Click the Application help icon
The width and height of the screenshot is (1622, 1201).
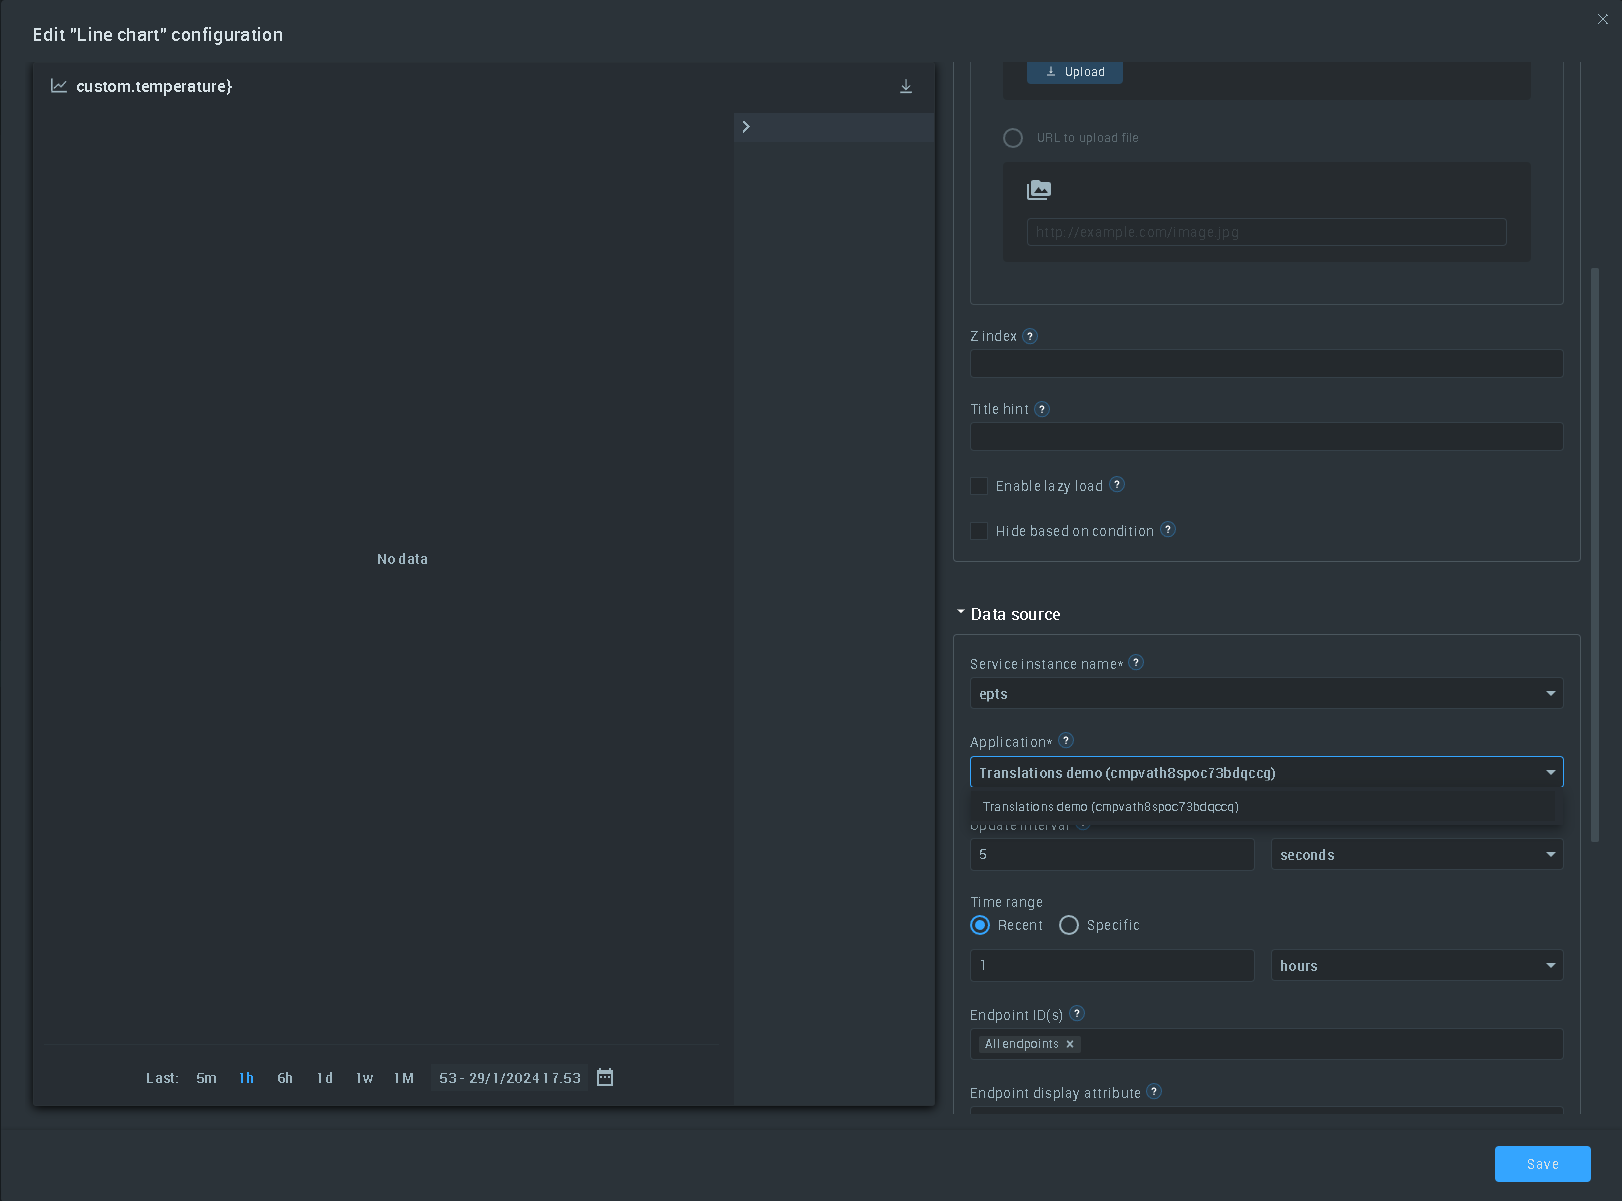click(x=1066, y=741)
